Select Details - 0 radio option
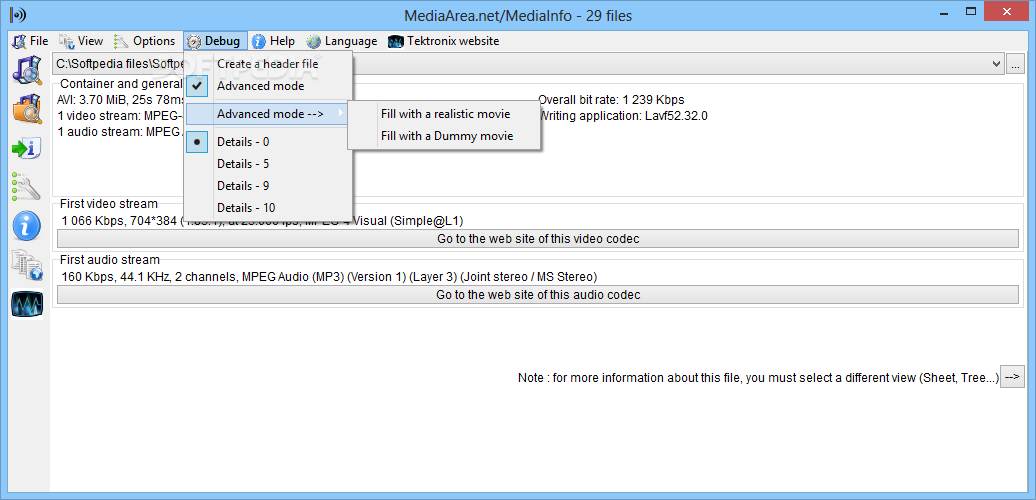This screenshot has height=500, width=1036. coord(268,141)
